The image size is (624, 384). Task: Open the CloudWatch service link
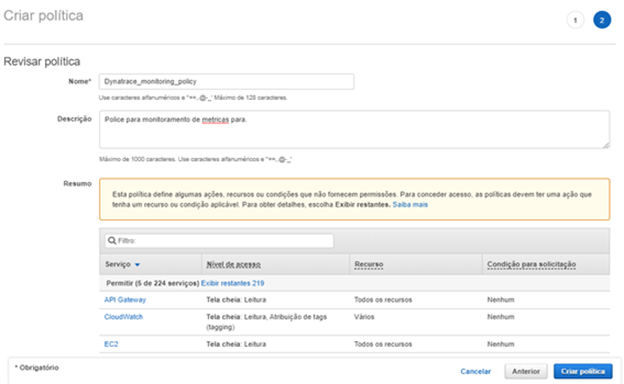point(123,317)
